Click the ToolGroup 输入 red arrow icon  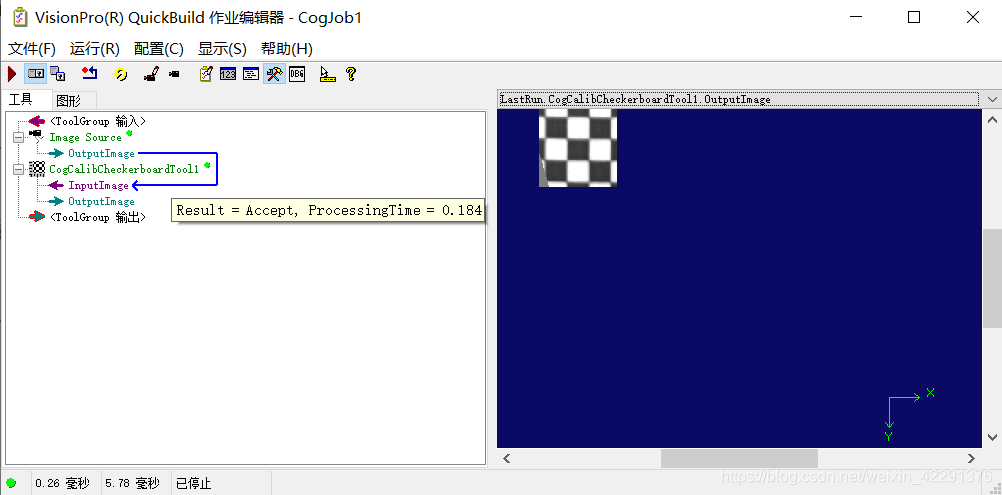click(x=37, y=121)
